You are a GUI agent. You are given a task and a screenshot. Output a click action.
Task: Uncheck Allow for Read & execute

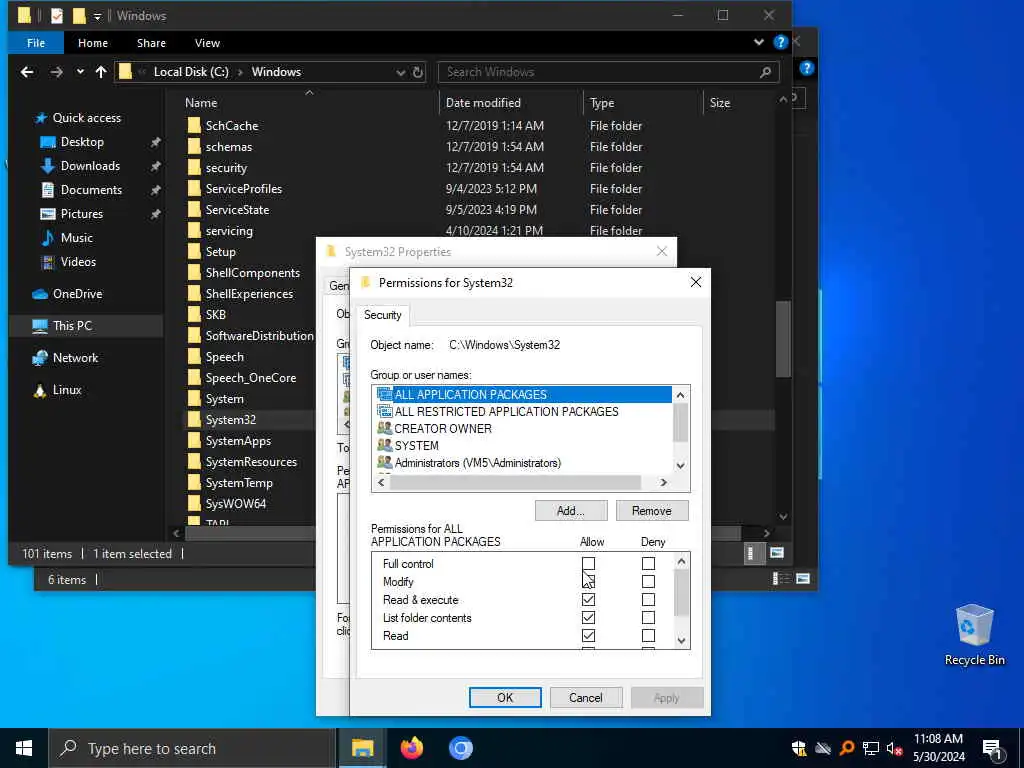pyautogui.click(x=588, y=600)
